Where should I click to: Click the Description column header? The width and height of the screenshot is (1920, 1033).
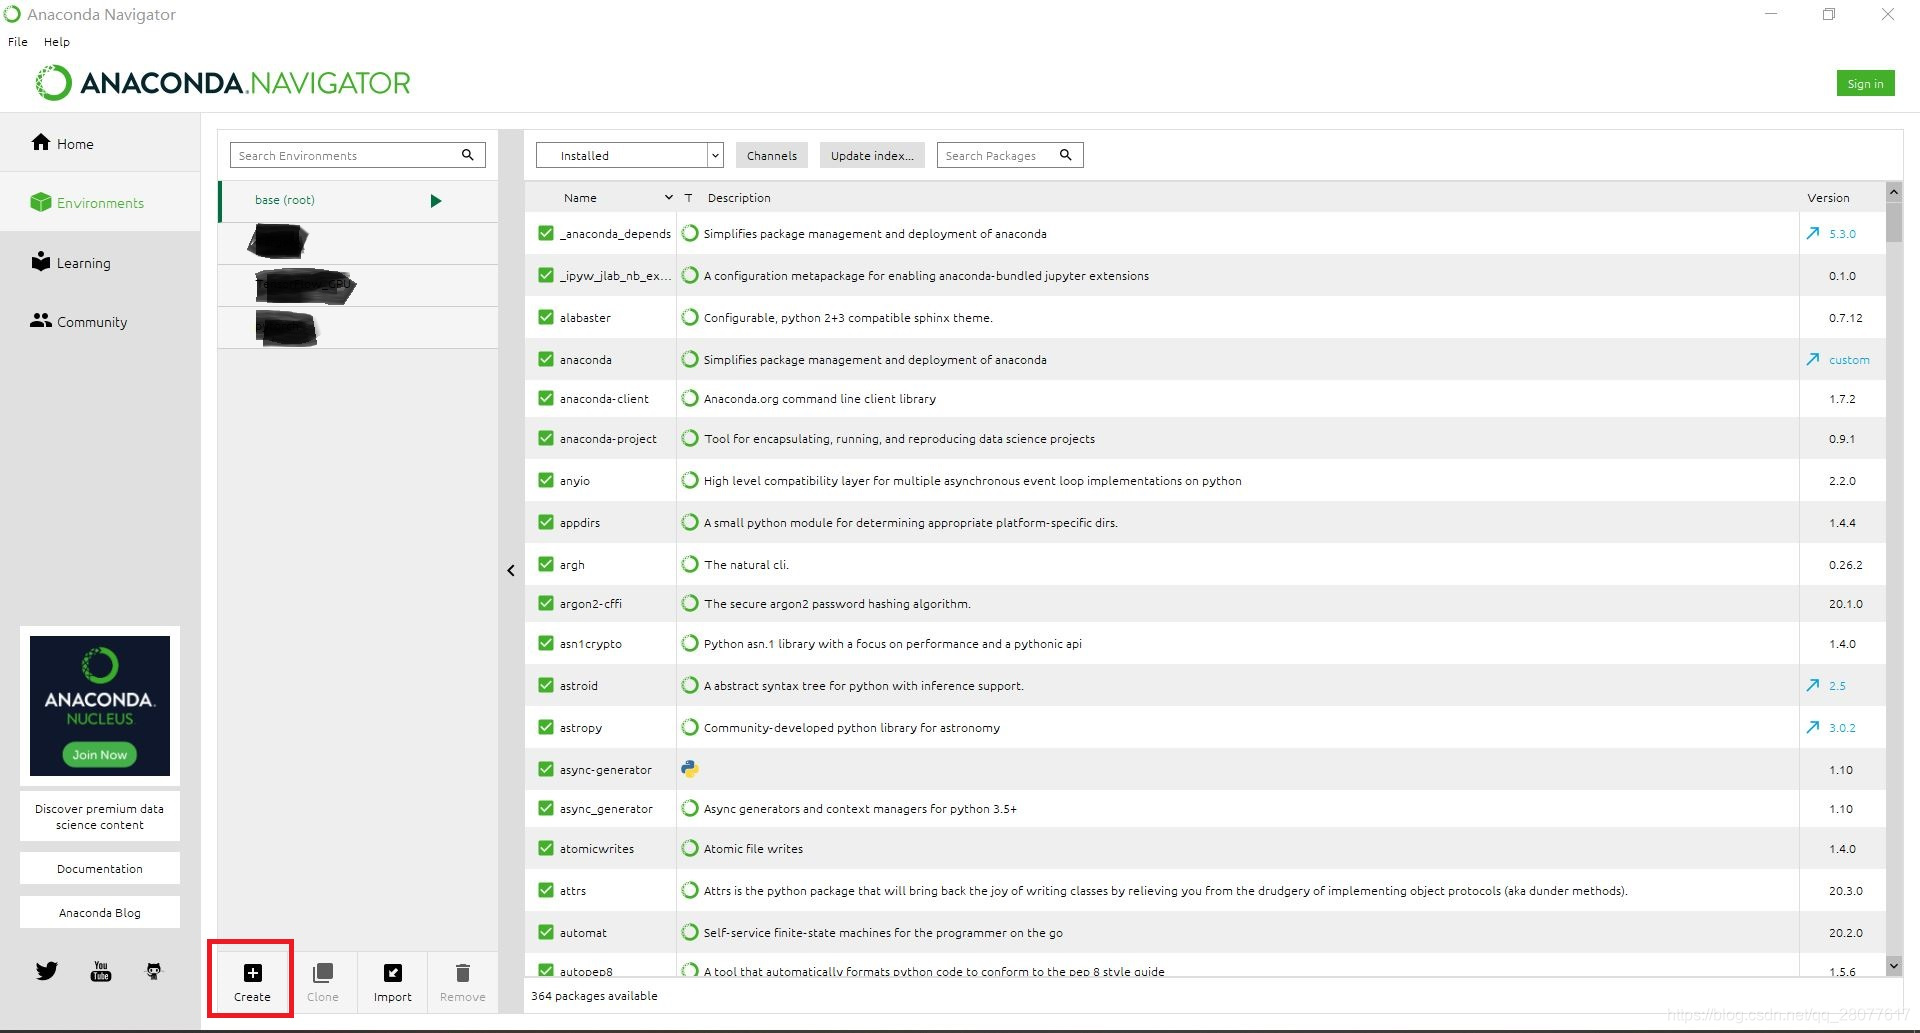(739, 198)
